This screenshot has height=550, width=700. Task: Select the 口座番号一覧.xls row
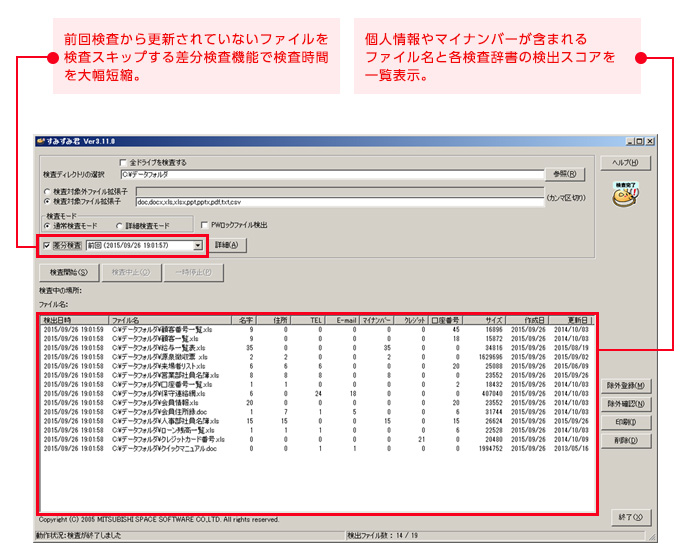(316, 385)
